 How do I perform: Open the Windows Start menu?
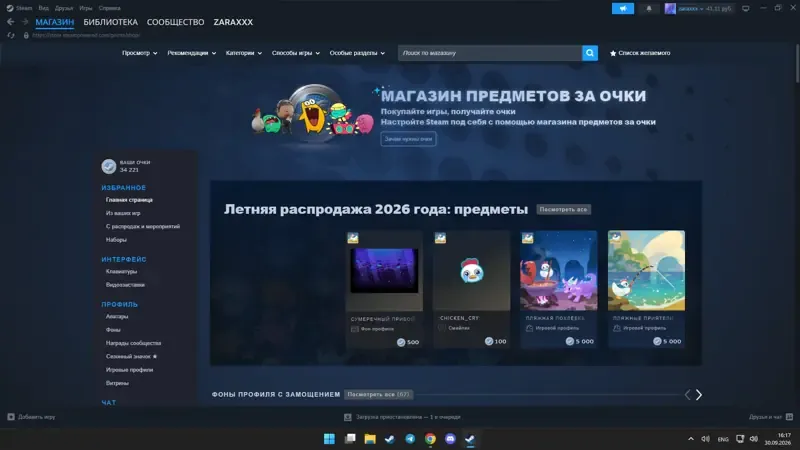pos(330,439)
